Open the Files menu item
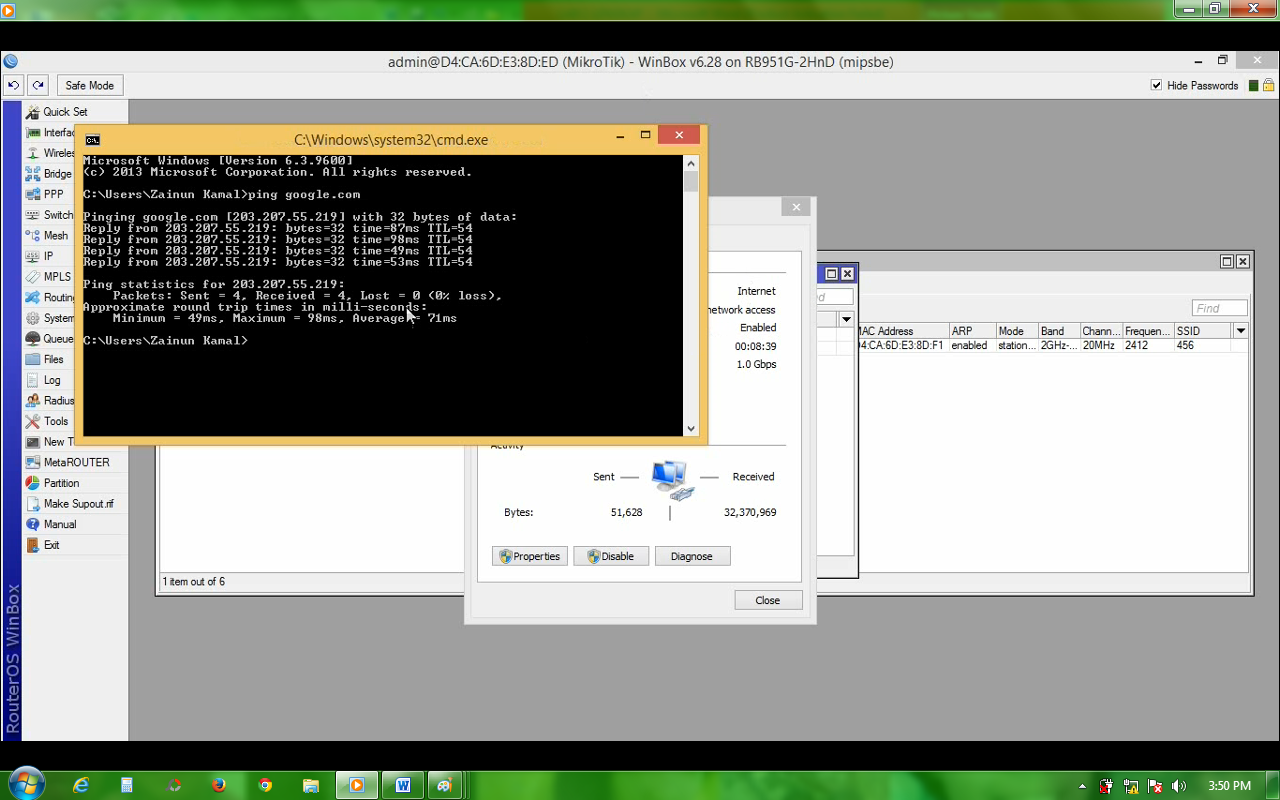The height and width of the screenshot is (800, 1280). (x=53, y=359)
